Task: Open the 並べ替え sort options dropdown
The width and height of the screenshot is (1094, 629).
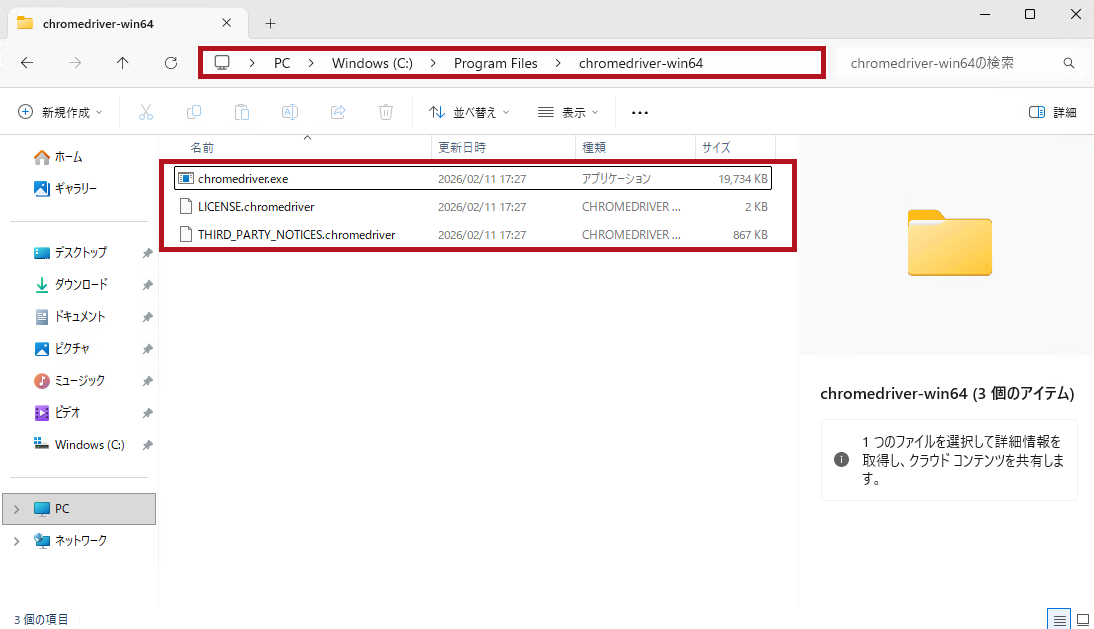Action: click(x=468, y=112)
